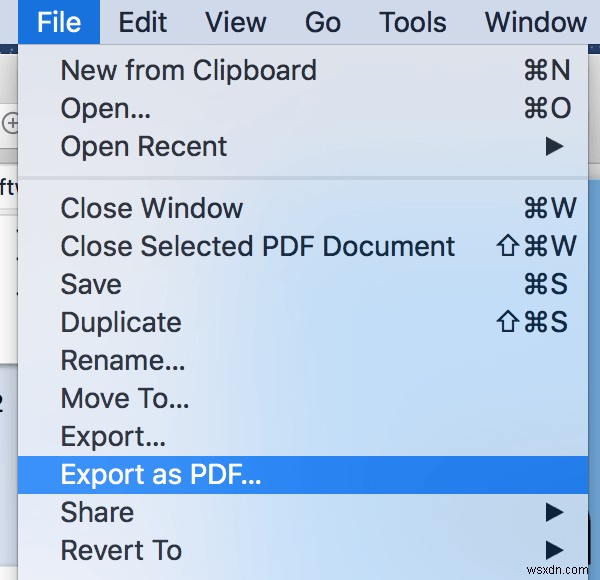Choose New from Clipboard
The width and height of the screenshot is (600, 580).
188,70
